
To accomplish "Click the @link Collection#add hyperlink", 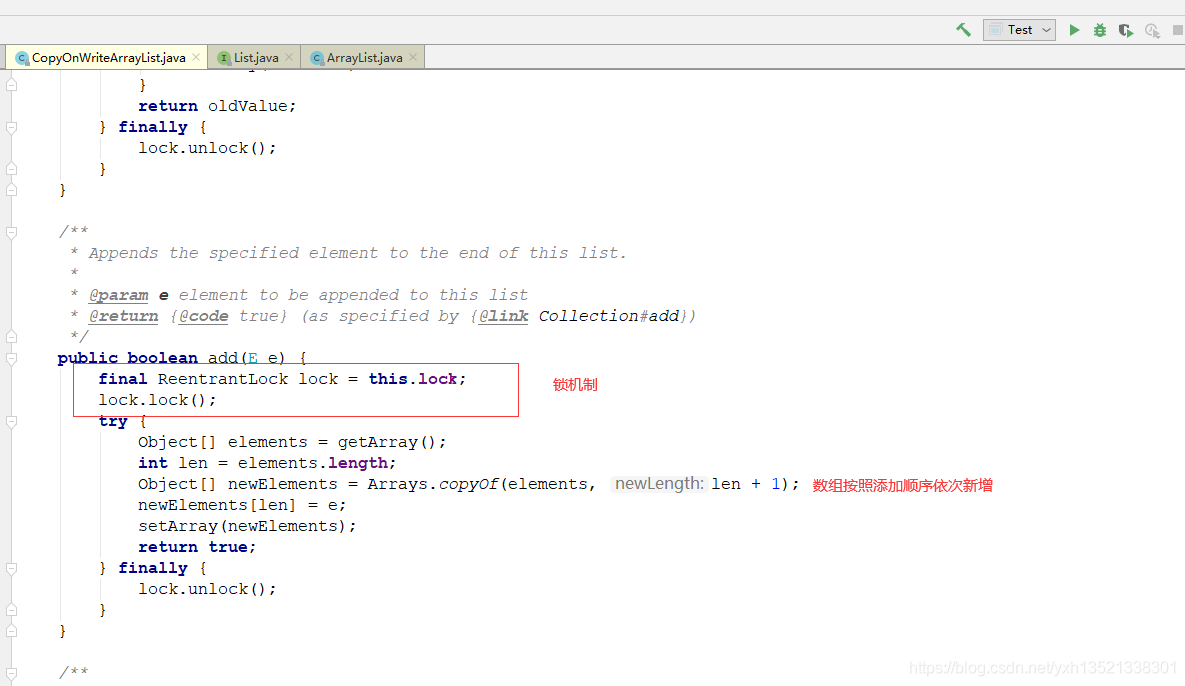I will click(x=504, y=315).
